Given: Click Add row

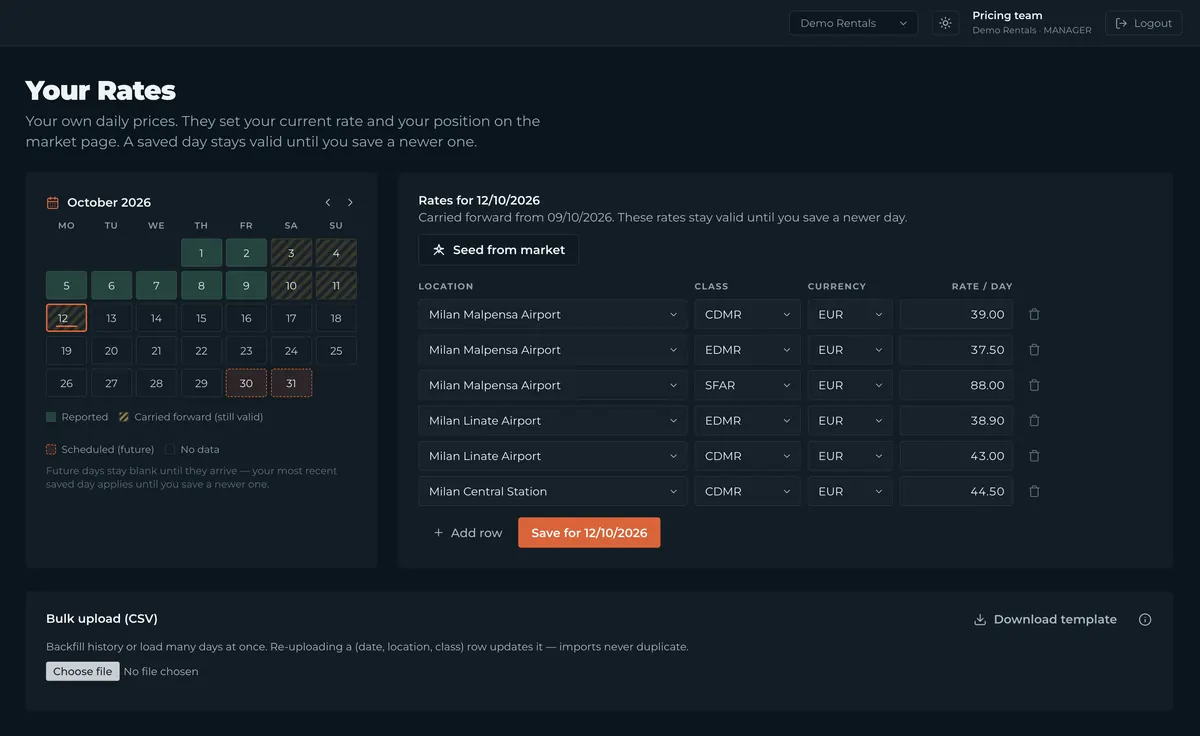Looking at the screenshot, I should click(467, 533).
